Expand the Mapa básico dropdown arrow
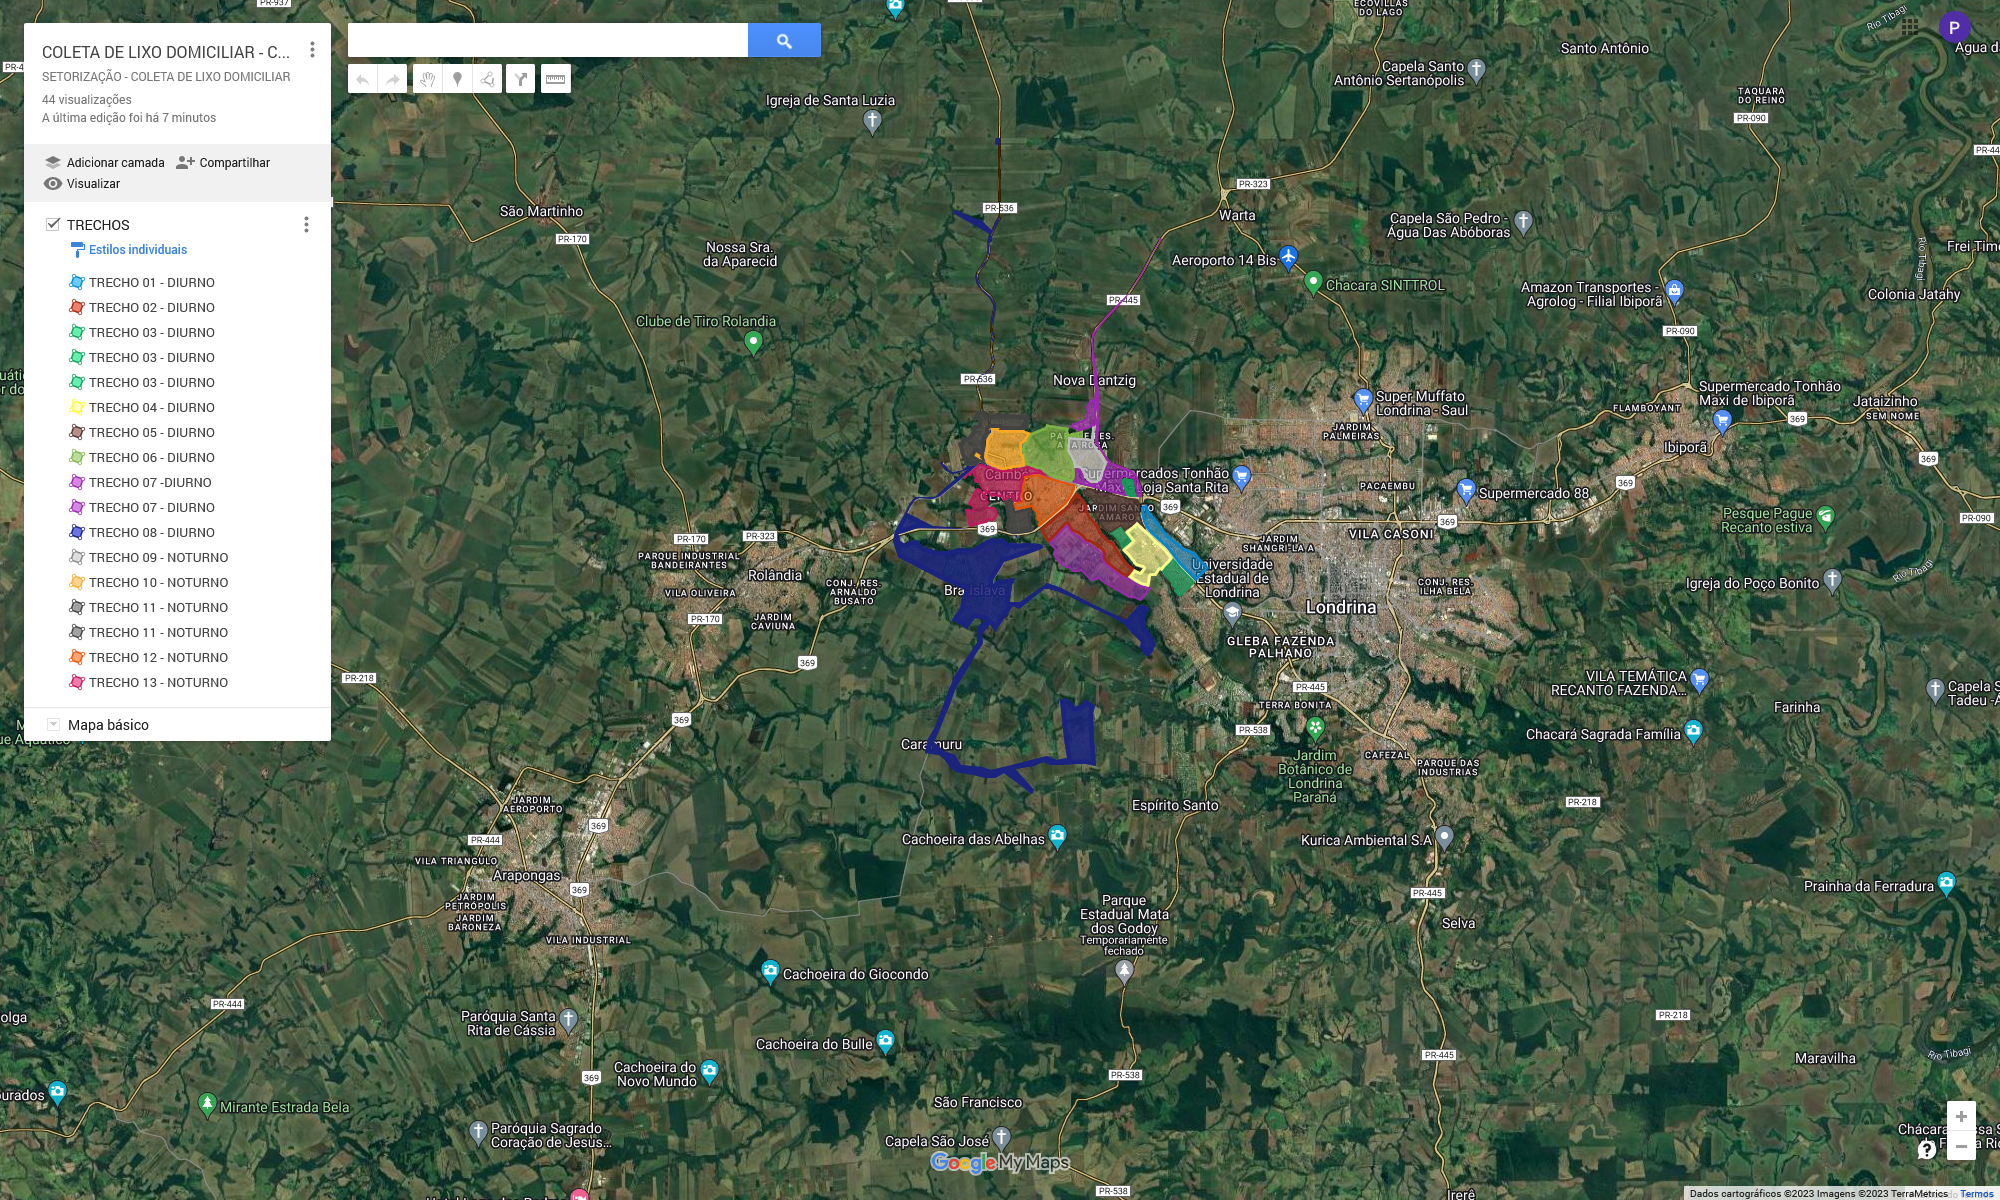 point(54,725)
